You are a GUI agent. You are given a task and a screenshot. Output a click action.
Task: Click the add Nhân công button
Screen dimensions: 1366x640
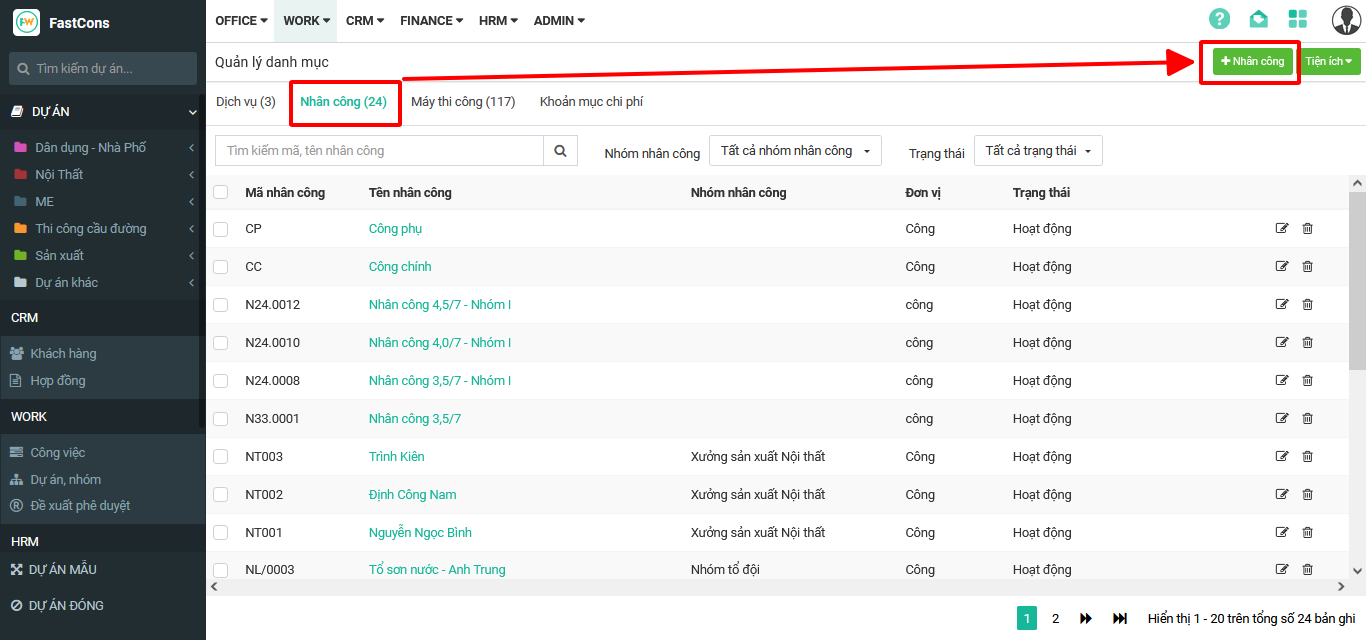1252,61
